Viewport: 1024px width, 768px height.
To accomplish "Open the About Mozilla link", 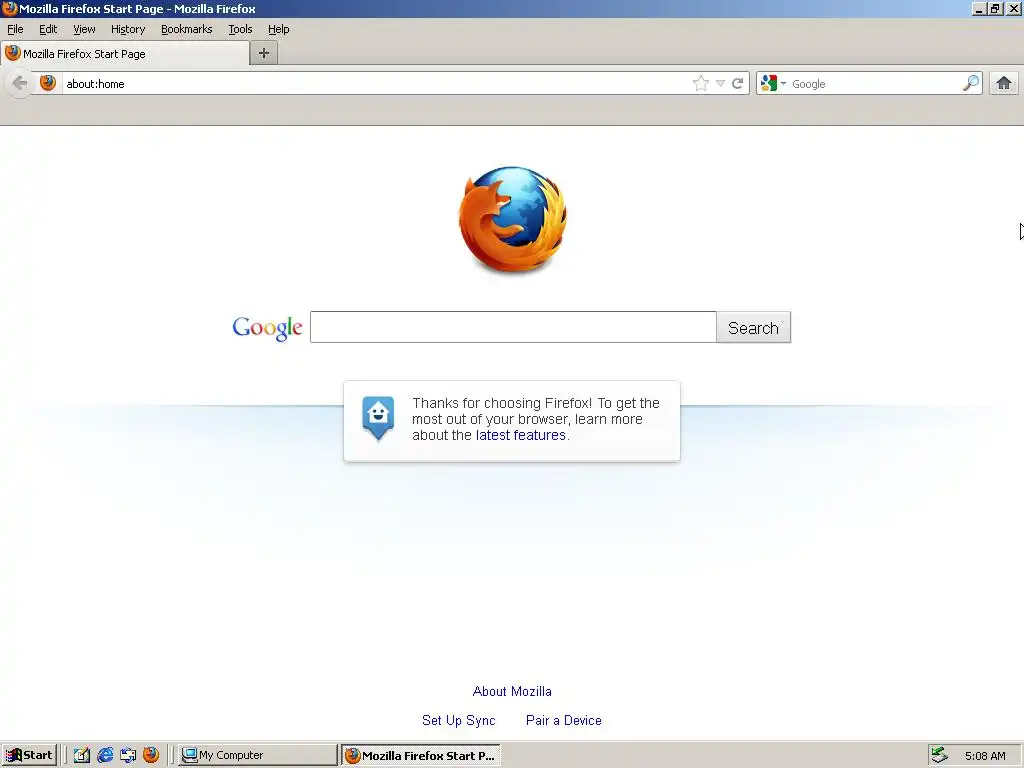I will tap(512, 691).
